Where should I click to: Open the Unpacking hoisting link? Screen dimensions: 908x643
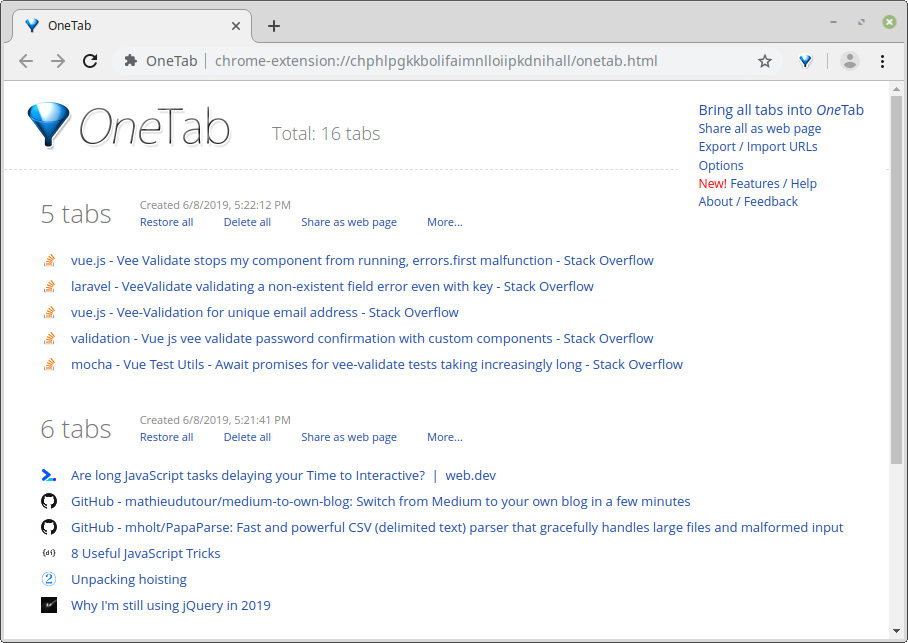[x=128, y=579]
